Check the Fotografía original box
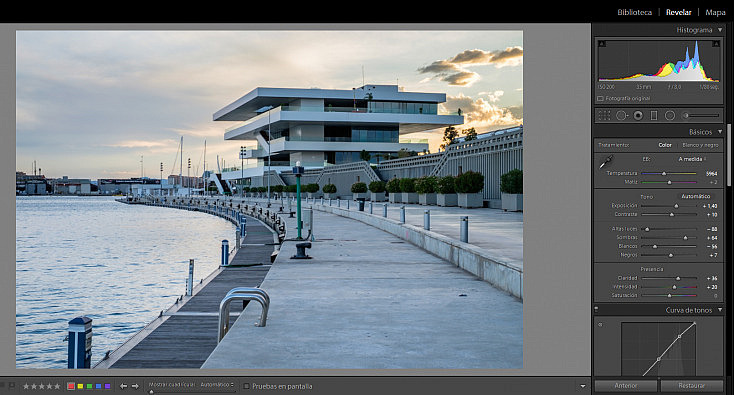This screenshot has height=395, width=734. coord(600,98)
